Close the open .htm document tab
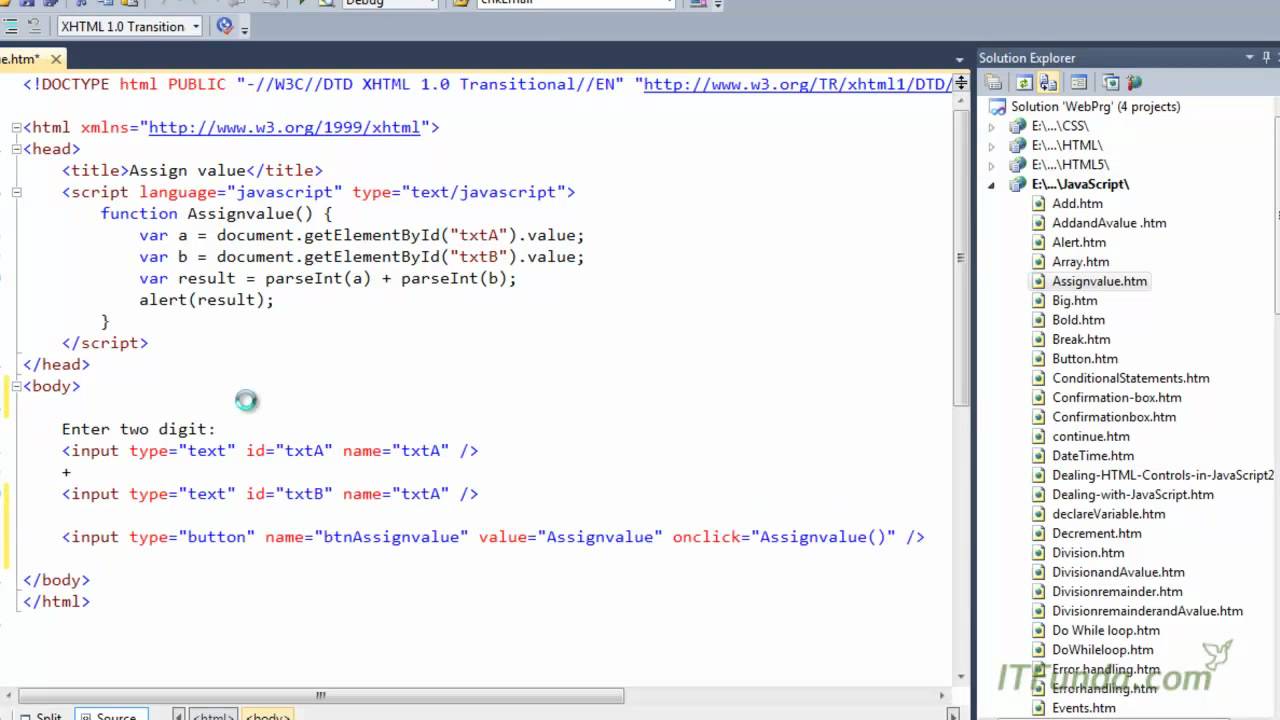 [x=54, y=59]
